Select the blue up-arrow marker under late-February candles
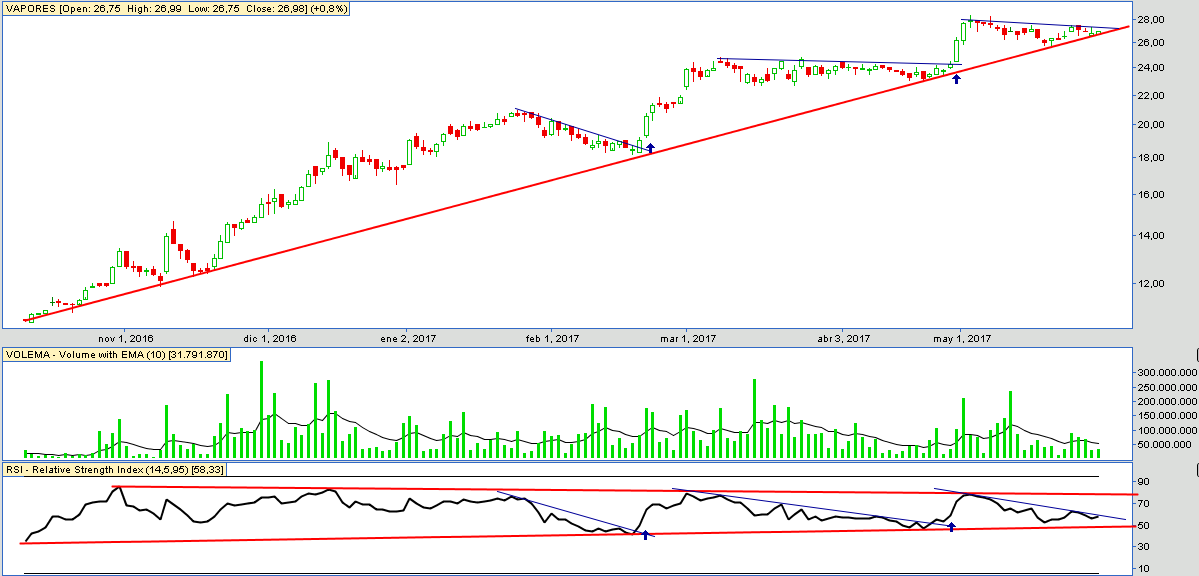This screenshot has width=1199, height=576. [650, 148]
